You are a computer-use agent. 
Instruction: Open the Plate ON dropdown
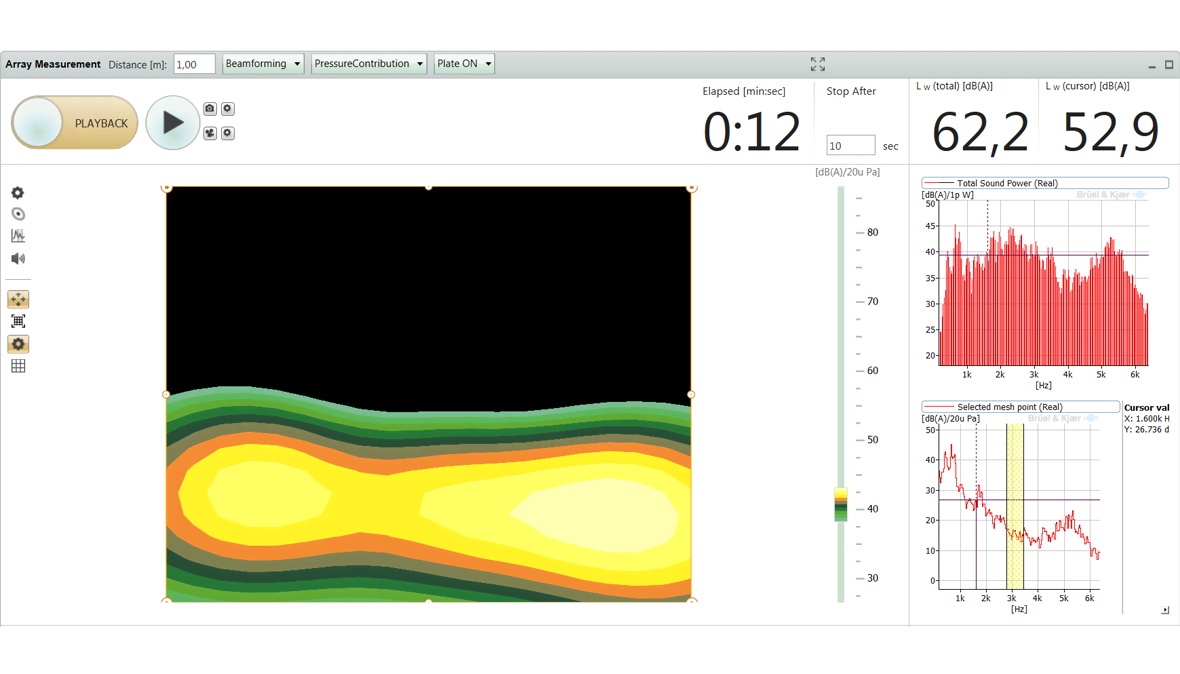pyautogui.click(x=464, y=64)
